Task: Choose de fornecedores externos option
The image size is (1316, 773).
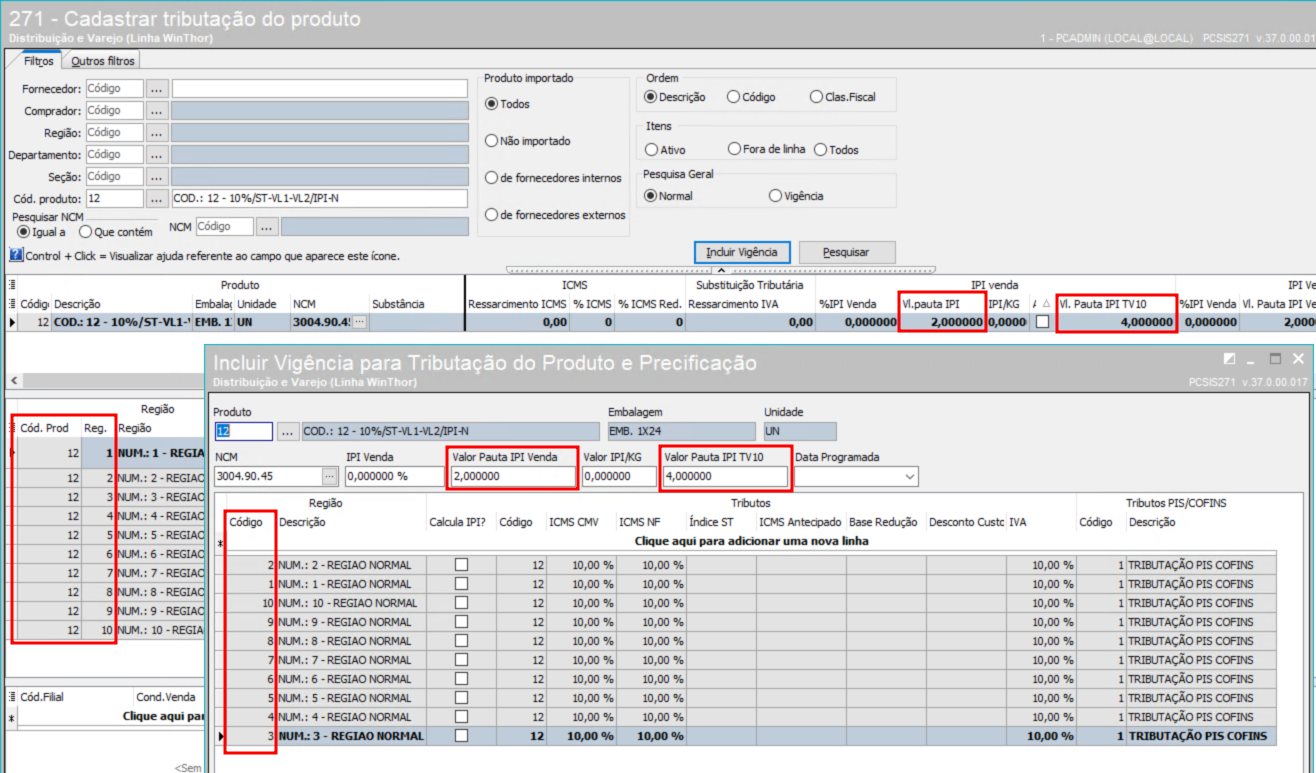Action: [555, 215]
